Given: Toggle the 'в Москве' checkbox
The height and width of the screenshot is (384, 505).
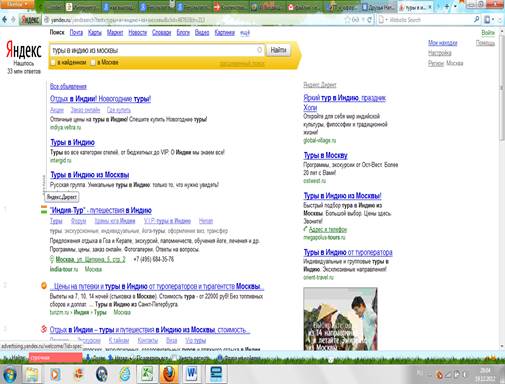Looking at the screenshot, I should [93, 62].
